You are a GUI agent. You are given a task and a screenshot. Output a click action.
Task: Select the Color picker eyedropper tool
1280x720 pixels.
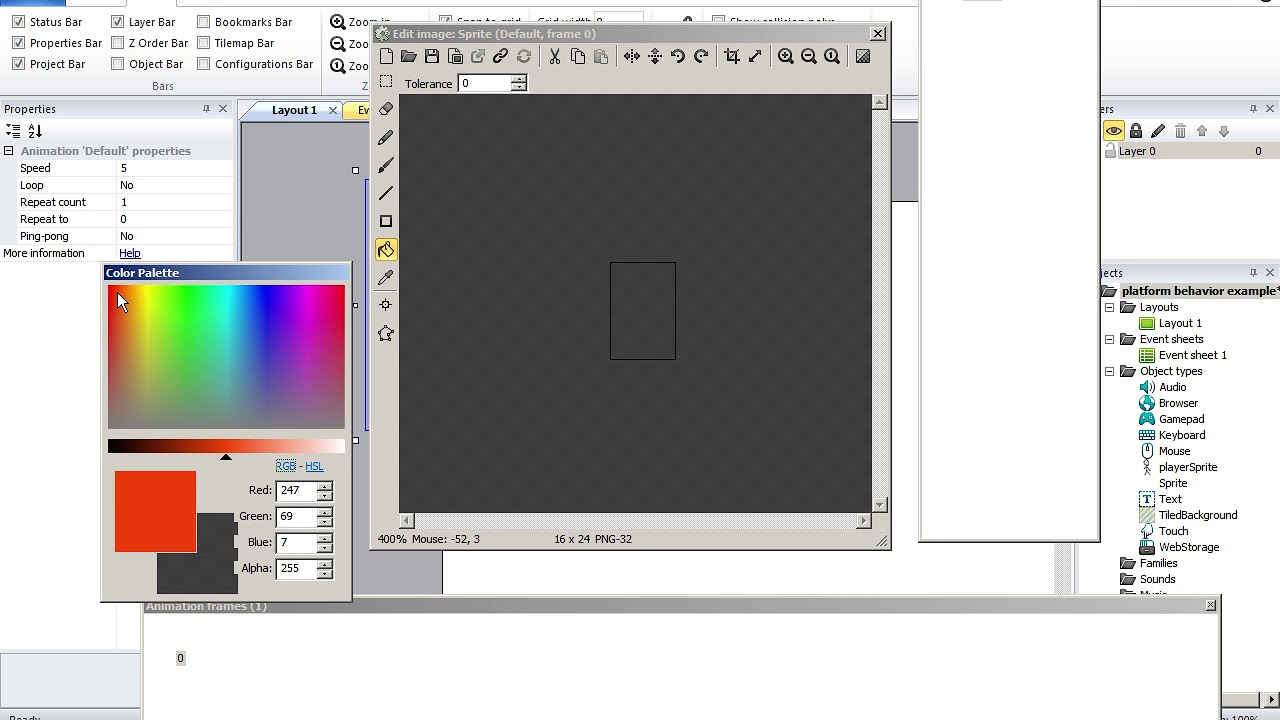386,277
